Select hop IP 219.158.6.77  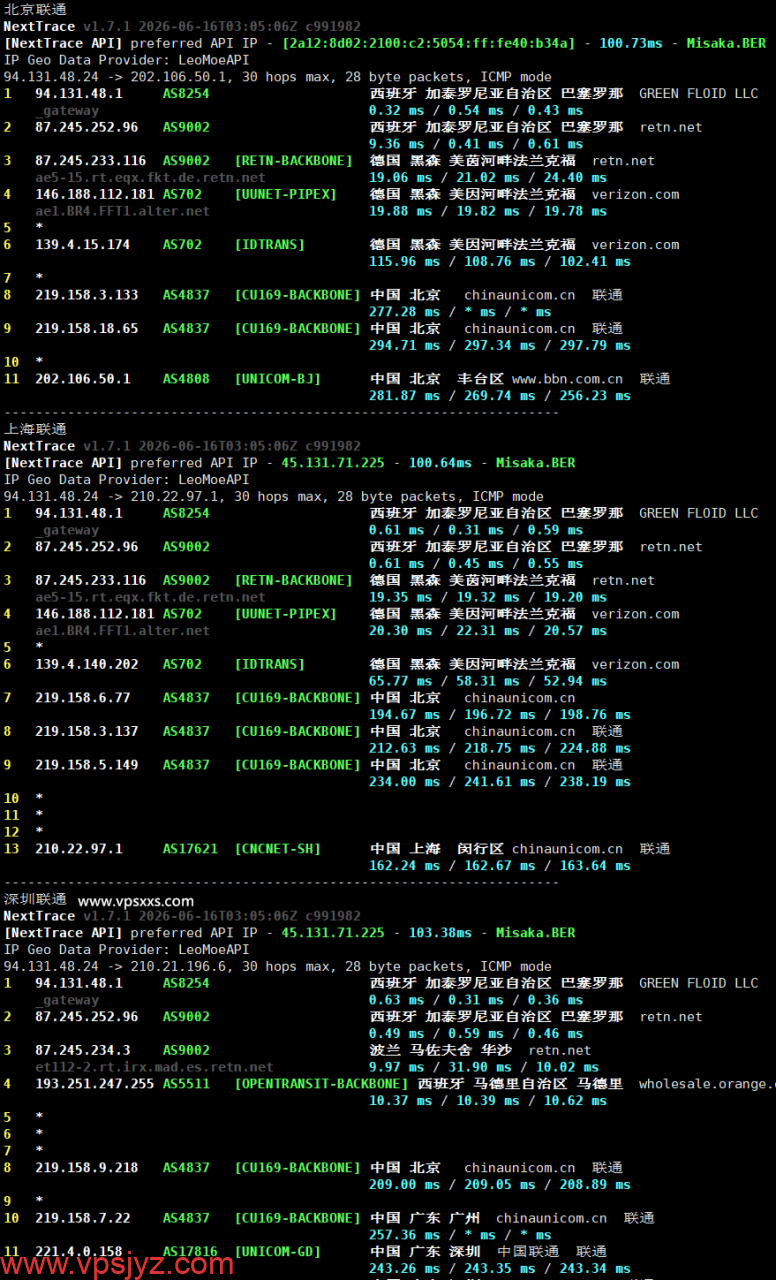coord(83,698)
